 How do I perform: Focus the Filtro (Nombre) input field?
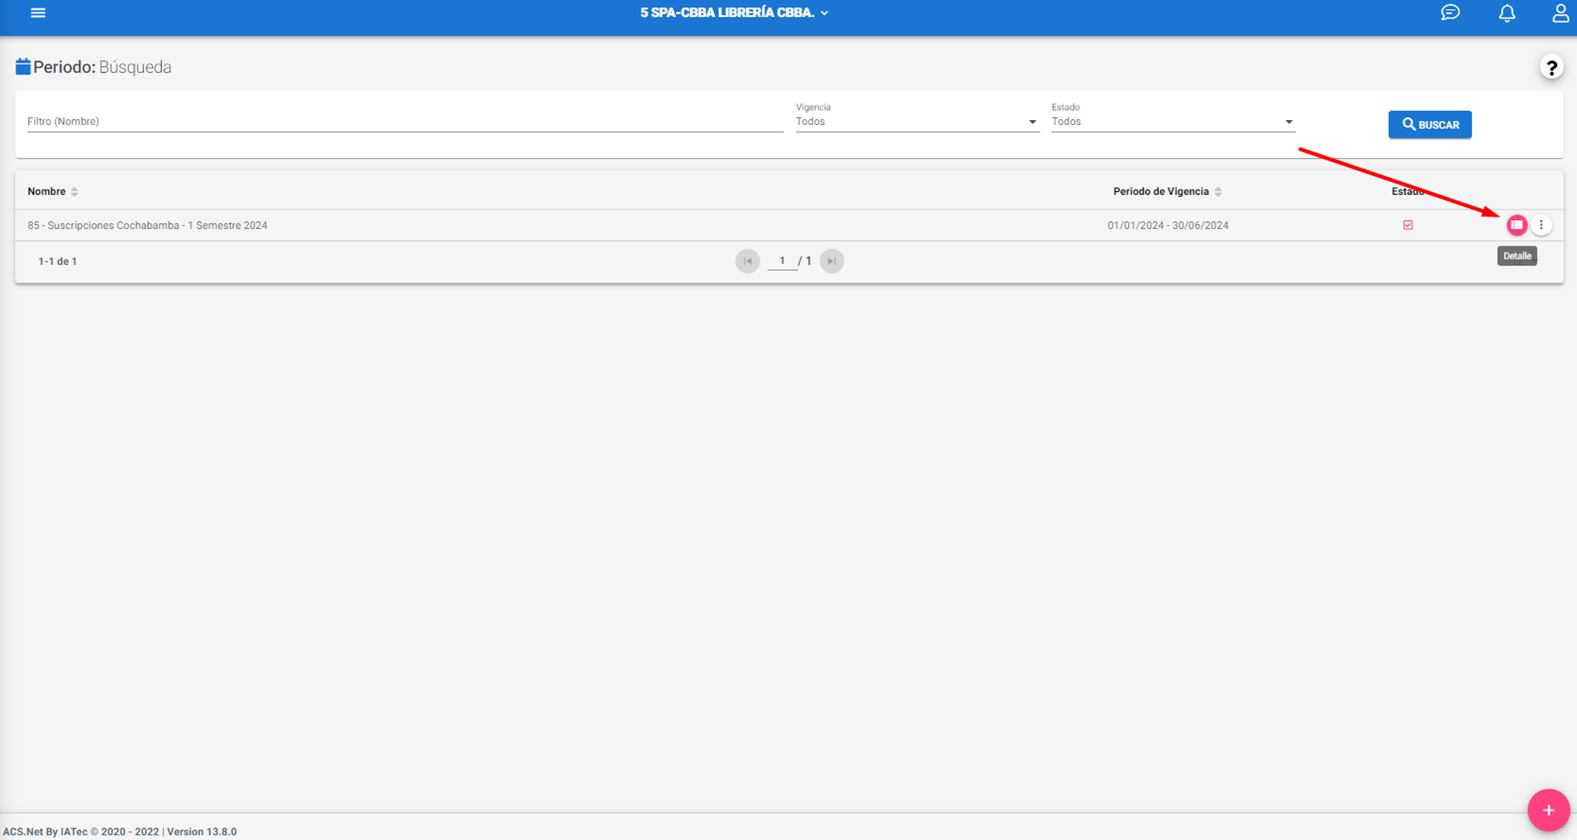tap(405, 122)
